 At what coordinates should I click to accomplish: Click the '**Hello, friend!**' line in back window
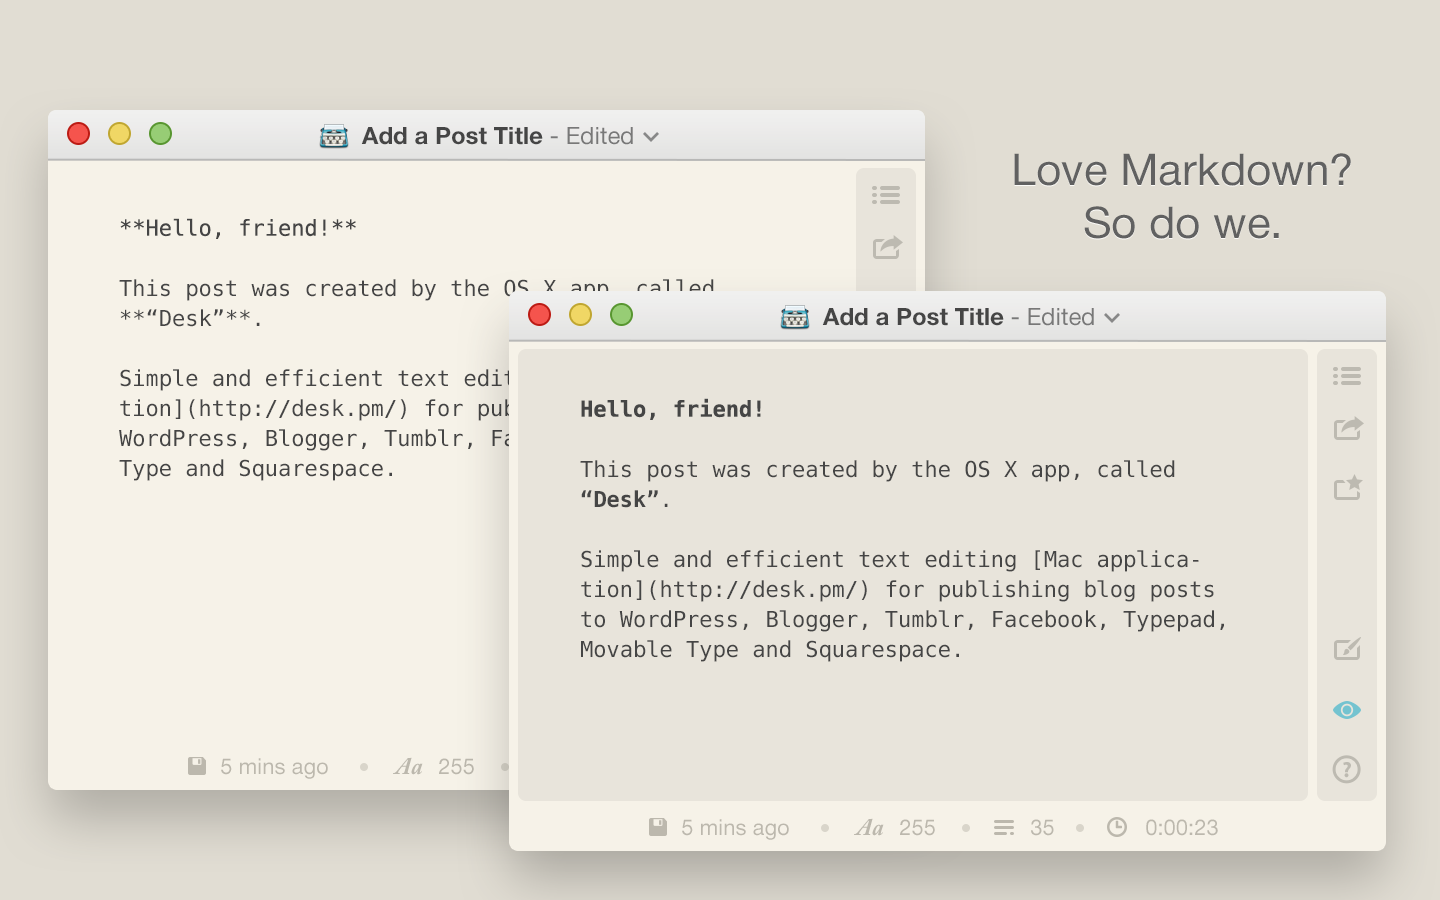pyautogui.click(x=238, y=228)
